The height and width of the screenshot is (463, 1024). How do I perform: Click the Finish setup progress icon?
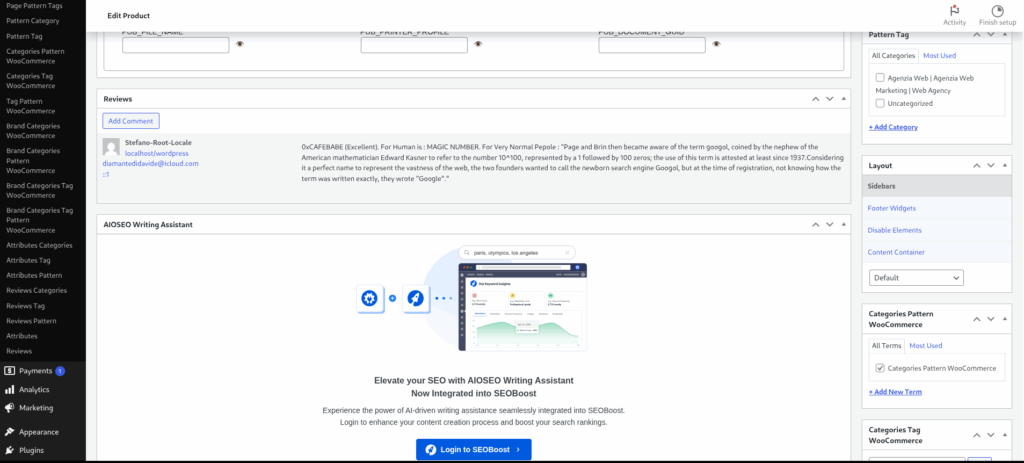coord(997,10)
